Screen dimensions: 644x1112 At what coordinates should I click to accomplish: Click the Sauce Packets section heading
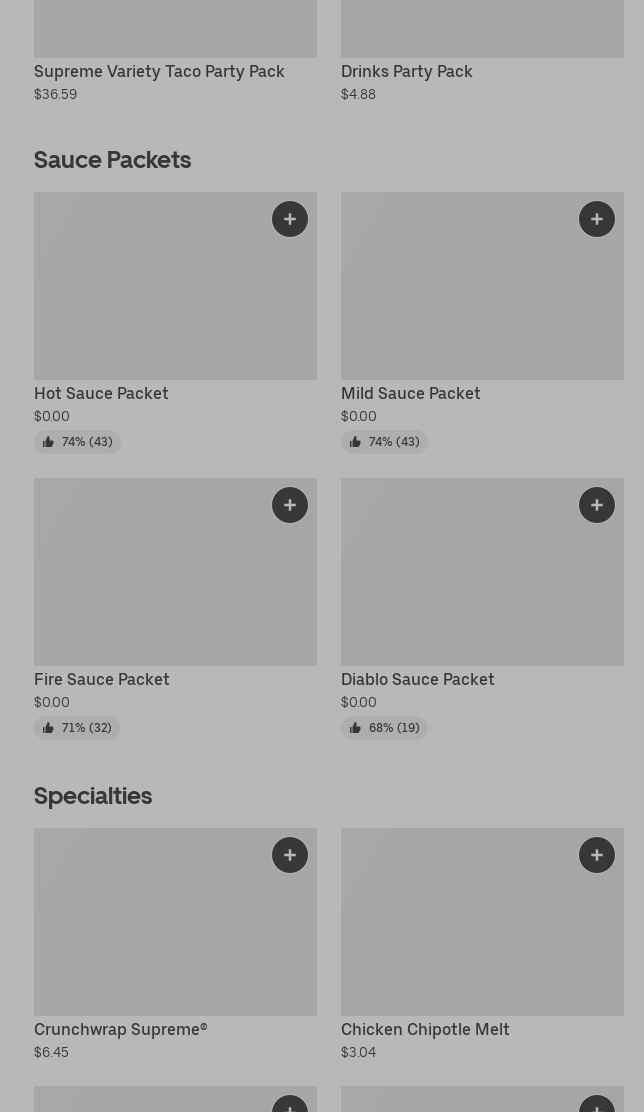coord(112,160)
